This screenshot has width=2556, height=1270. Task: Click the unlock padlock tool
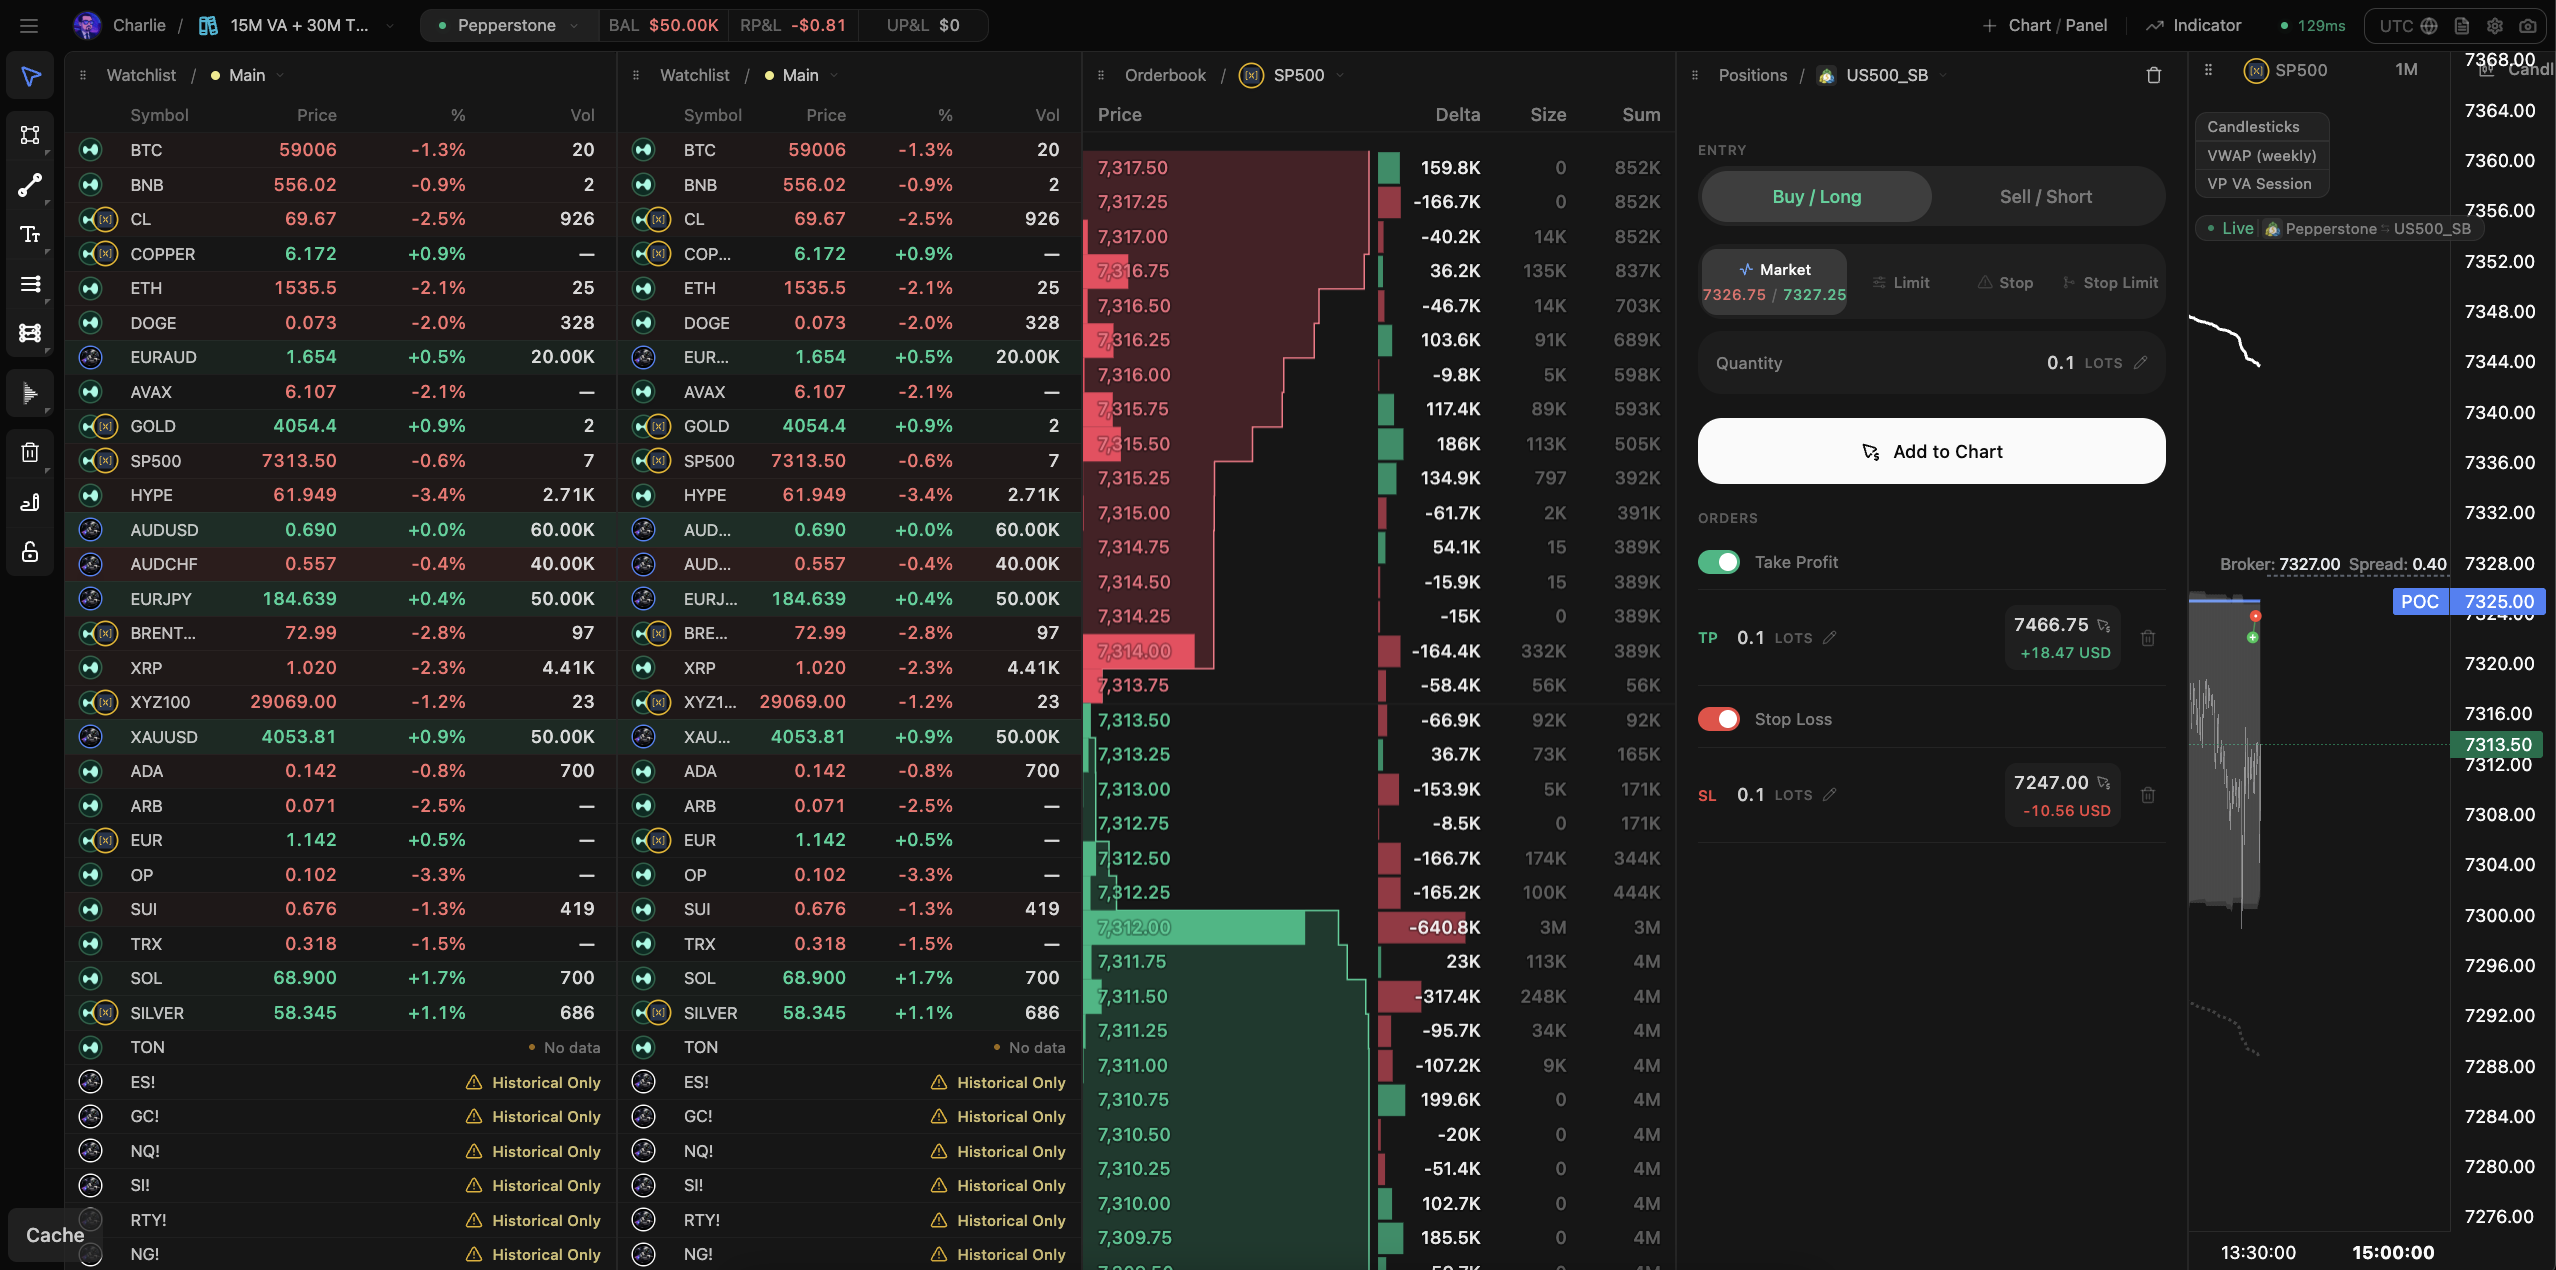(30, 552)
